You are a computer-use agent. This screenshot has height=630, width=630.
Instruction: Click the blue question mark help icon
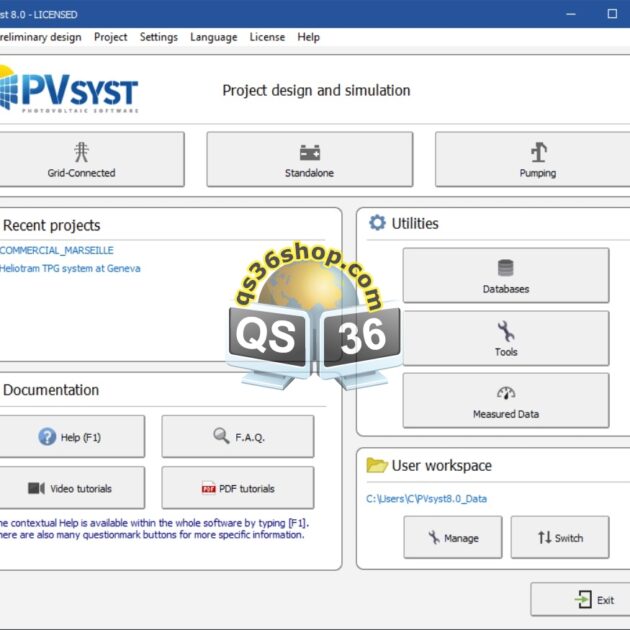point(47,437)
